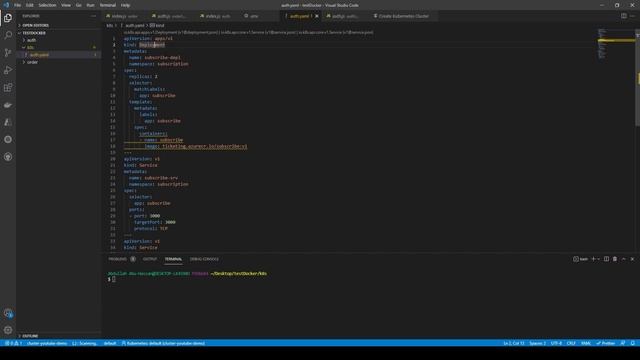640x360 pixels.
Task: Click the CRLF line ending status
Action: [x=571, y=343]
